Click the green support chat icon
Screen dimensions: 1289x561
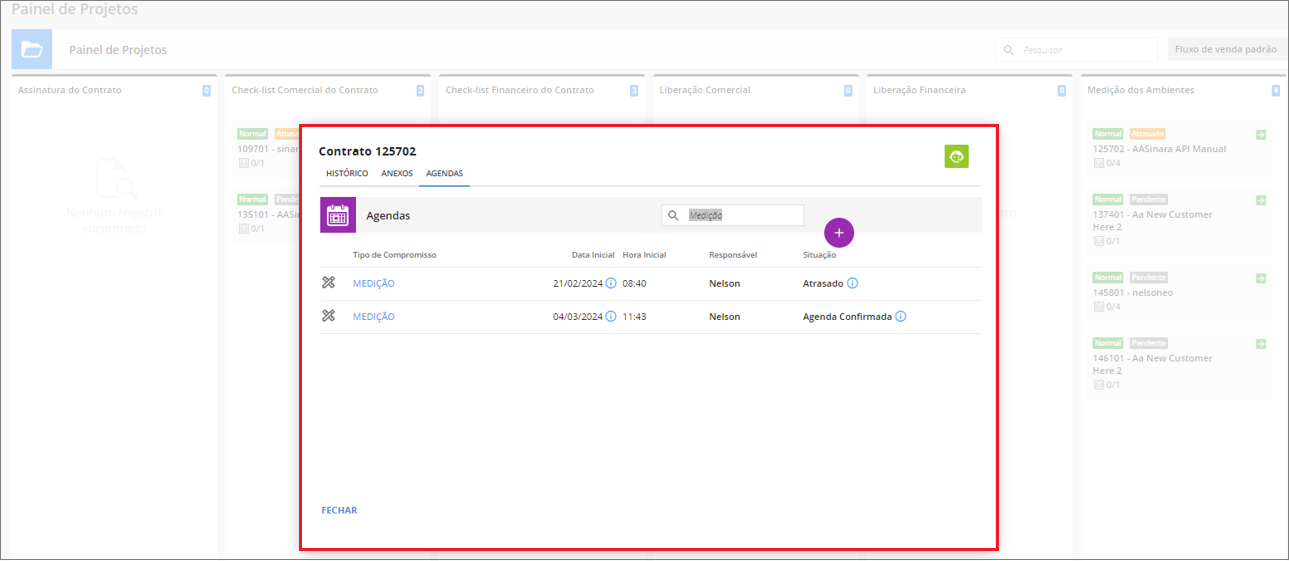coord(956,156)
